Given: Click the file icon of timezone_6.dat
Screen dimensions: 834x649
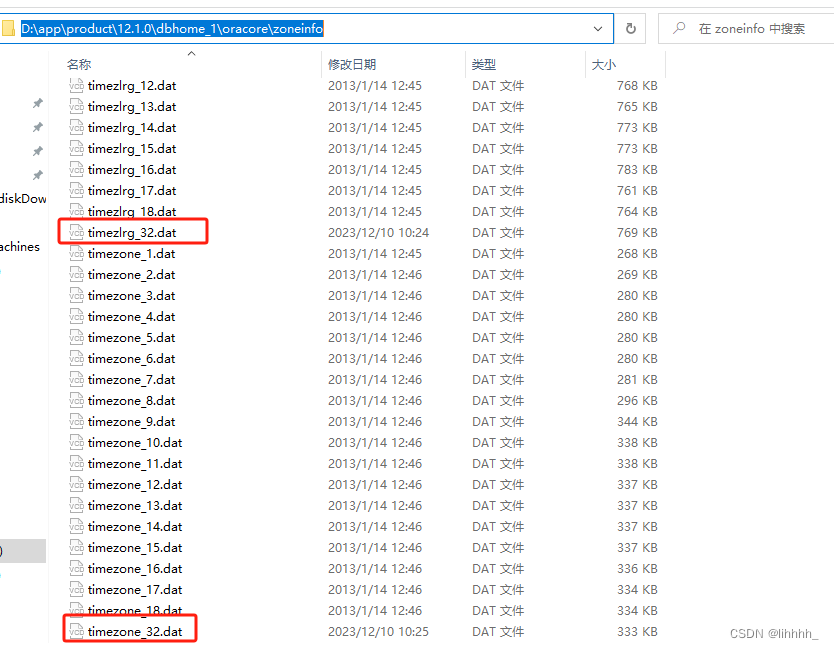Looking at the screenshot, I should pos(77,359).
